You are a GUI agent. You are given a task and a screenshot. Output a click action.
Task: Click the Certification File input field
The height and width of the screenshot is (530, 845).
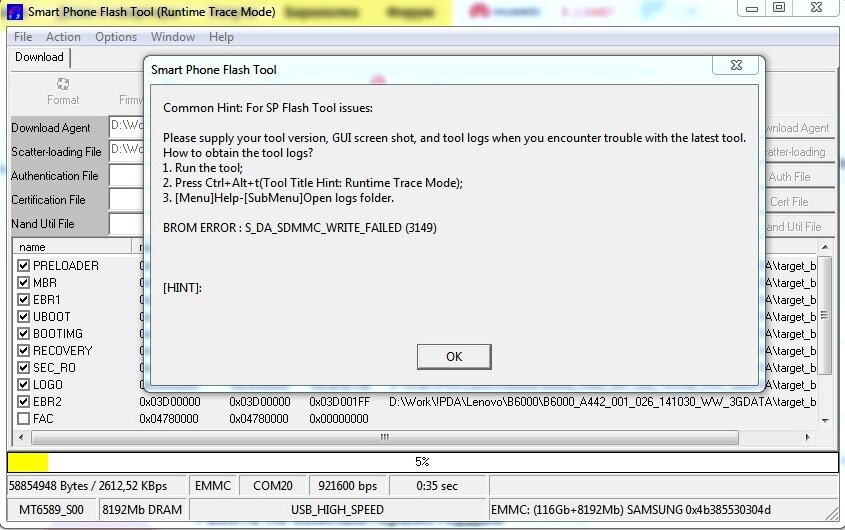[x=127, y=199]
